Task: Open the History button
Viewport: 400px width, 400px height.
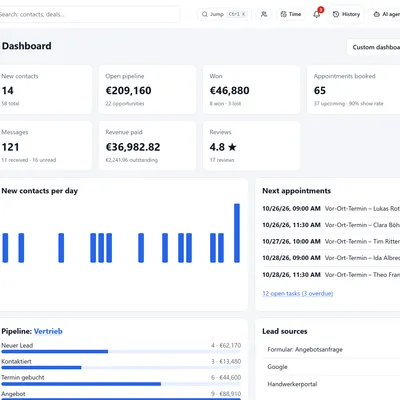Action: pos(347,14)
